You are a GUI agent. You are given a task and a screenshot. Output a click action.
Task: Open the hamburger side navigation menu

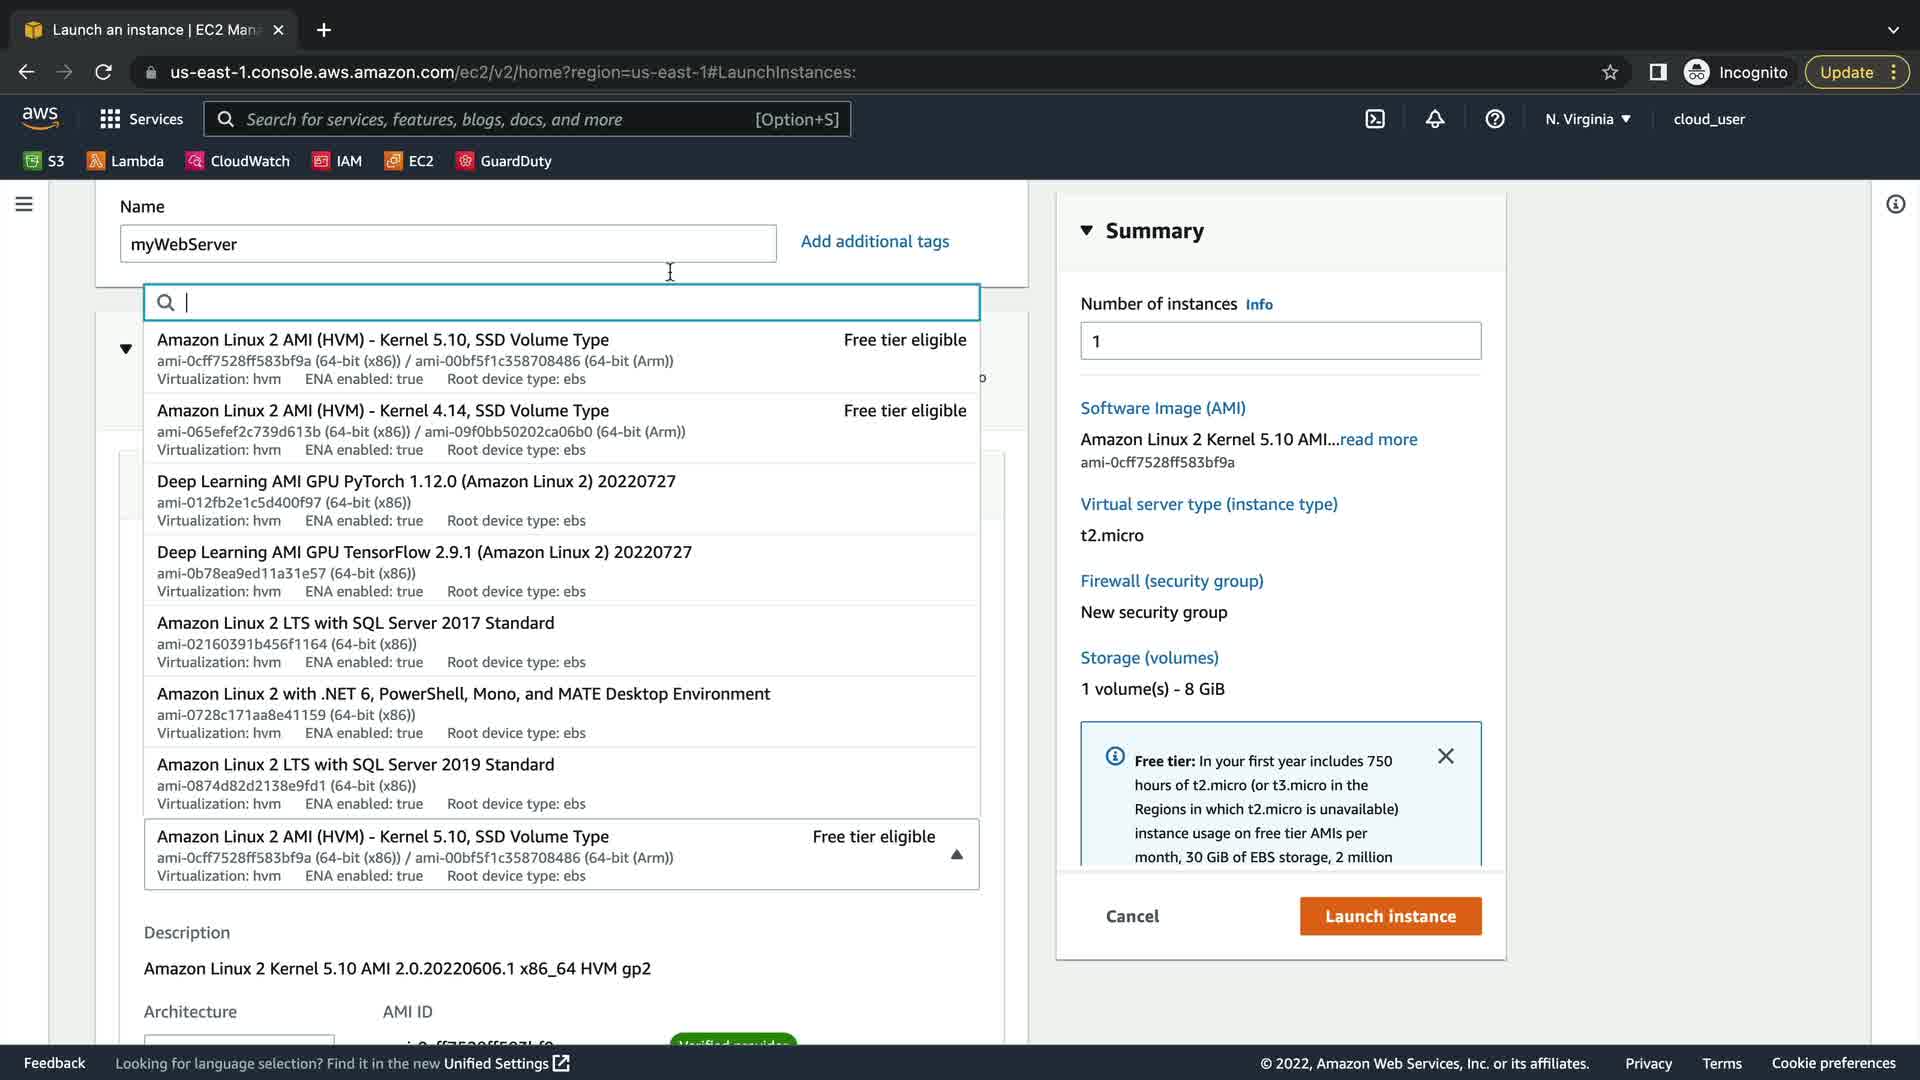(24, 205)
